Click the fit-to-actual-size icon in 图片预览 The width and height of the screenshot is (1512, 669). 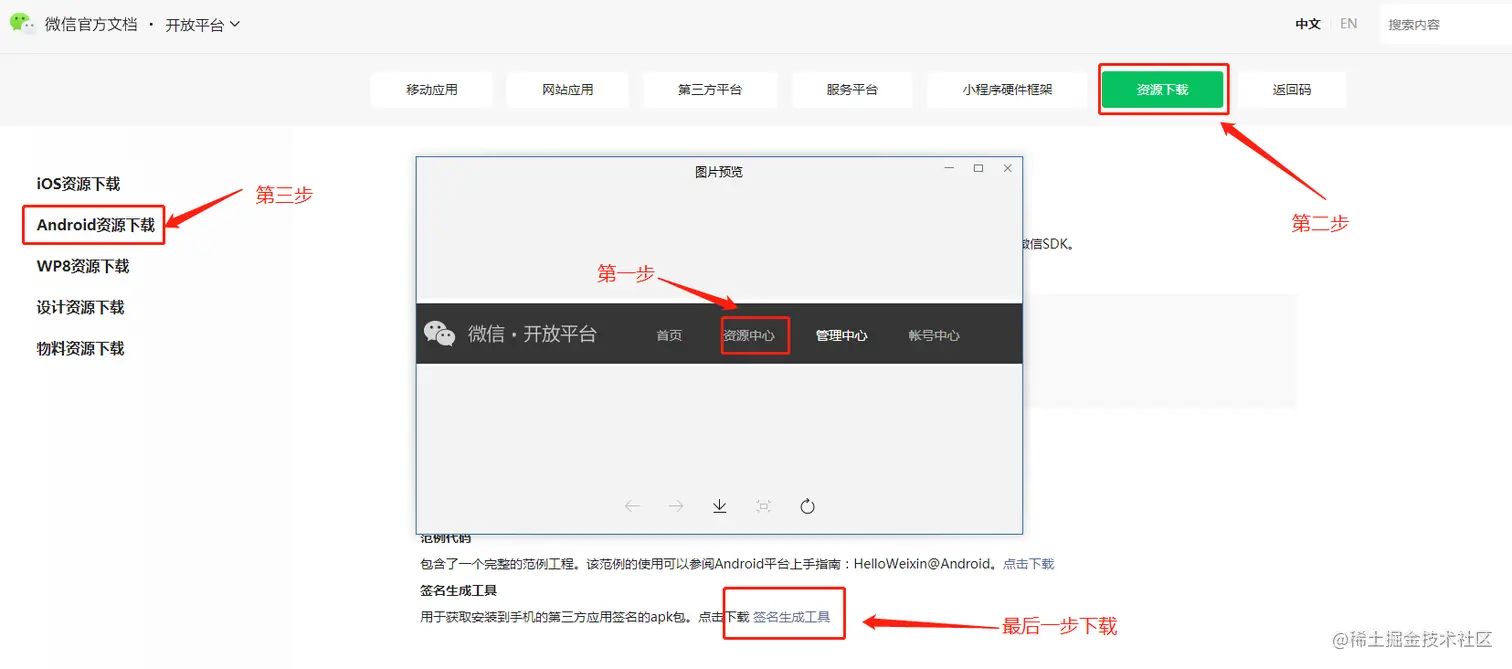tap(764, 506)
